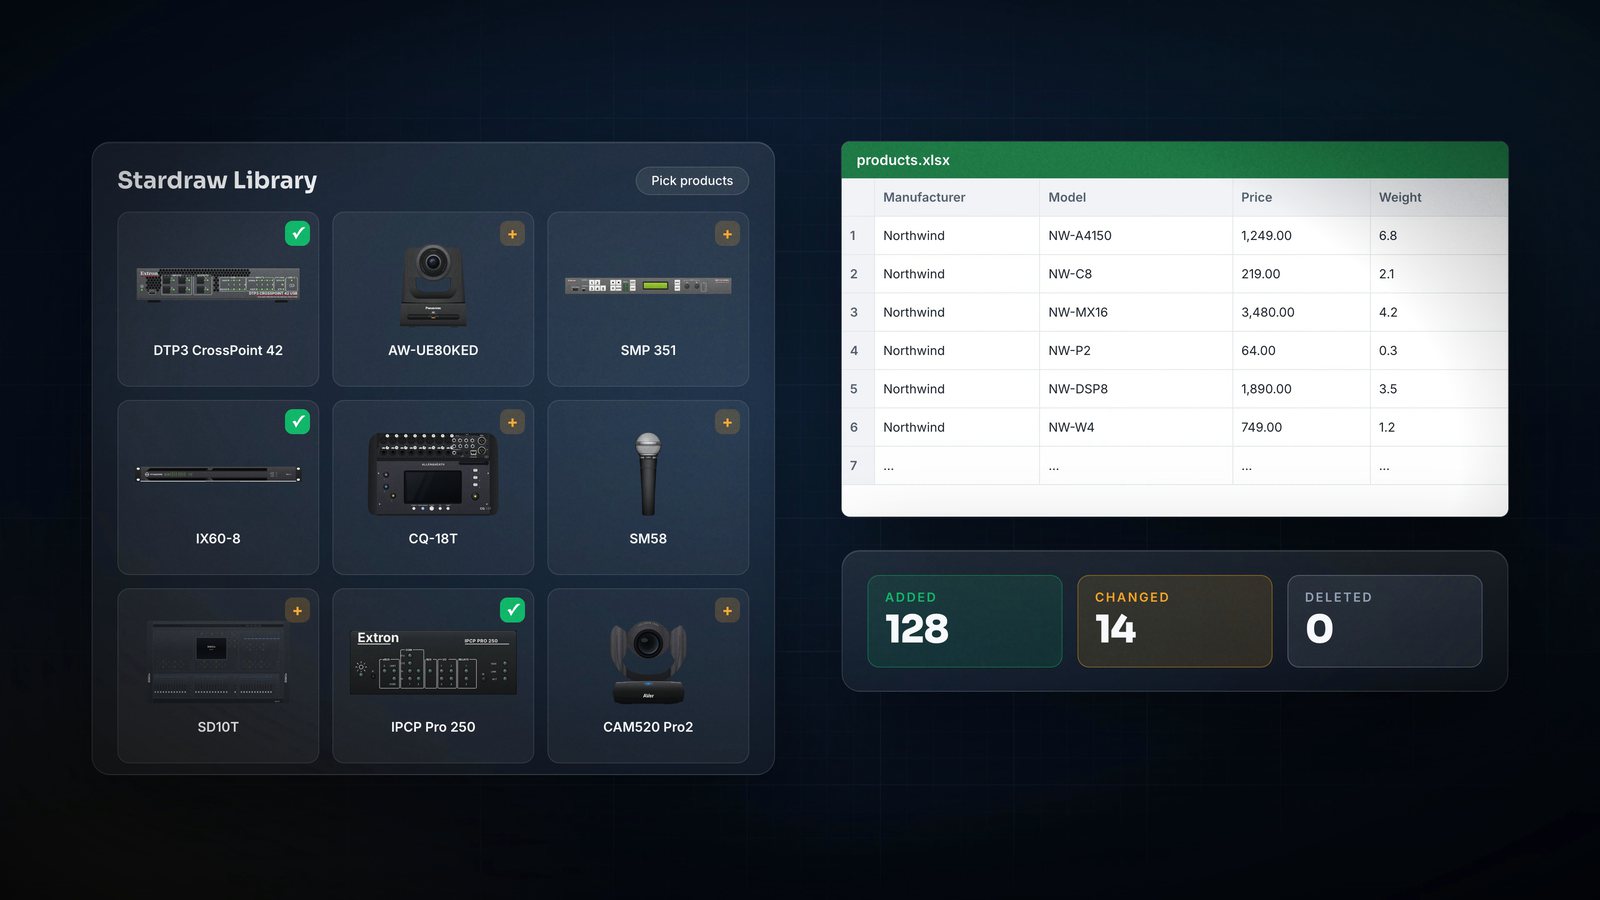Click the plus icon on AW-UE80KED card
The image size is (1600, 900).
coord(512,234)
